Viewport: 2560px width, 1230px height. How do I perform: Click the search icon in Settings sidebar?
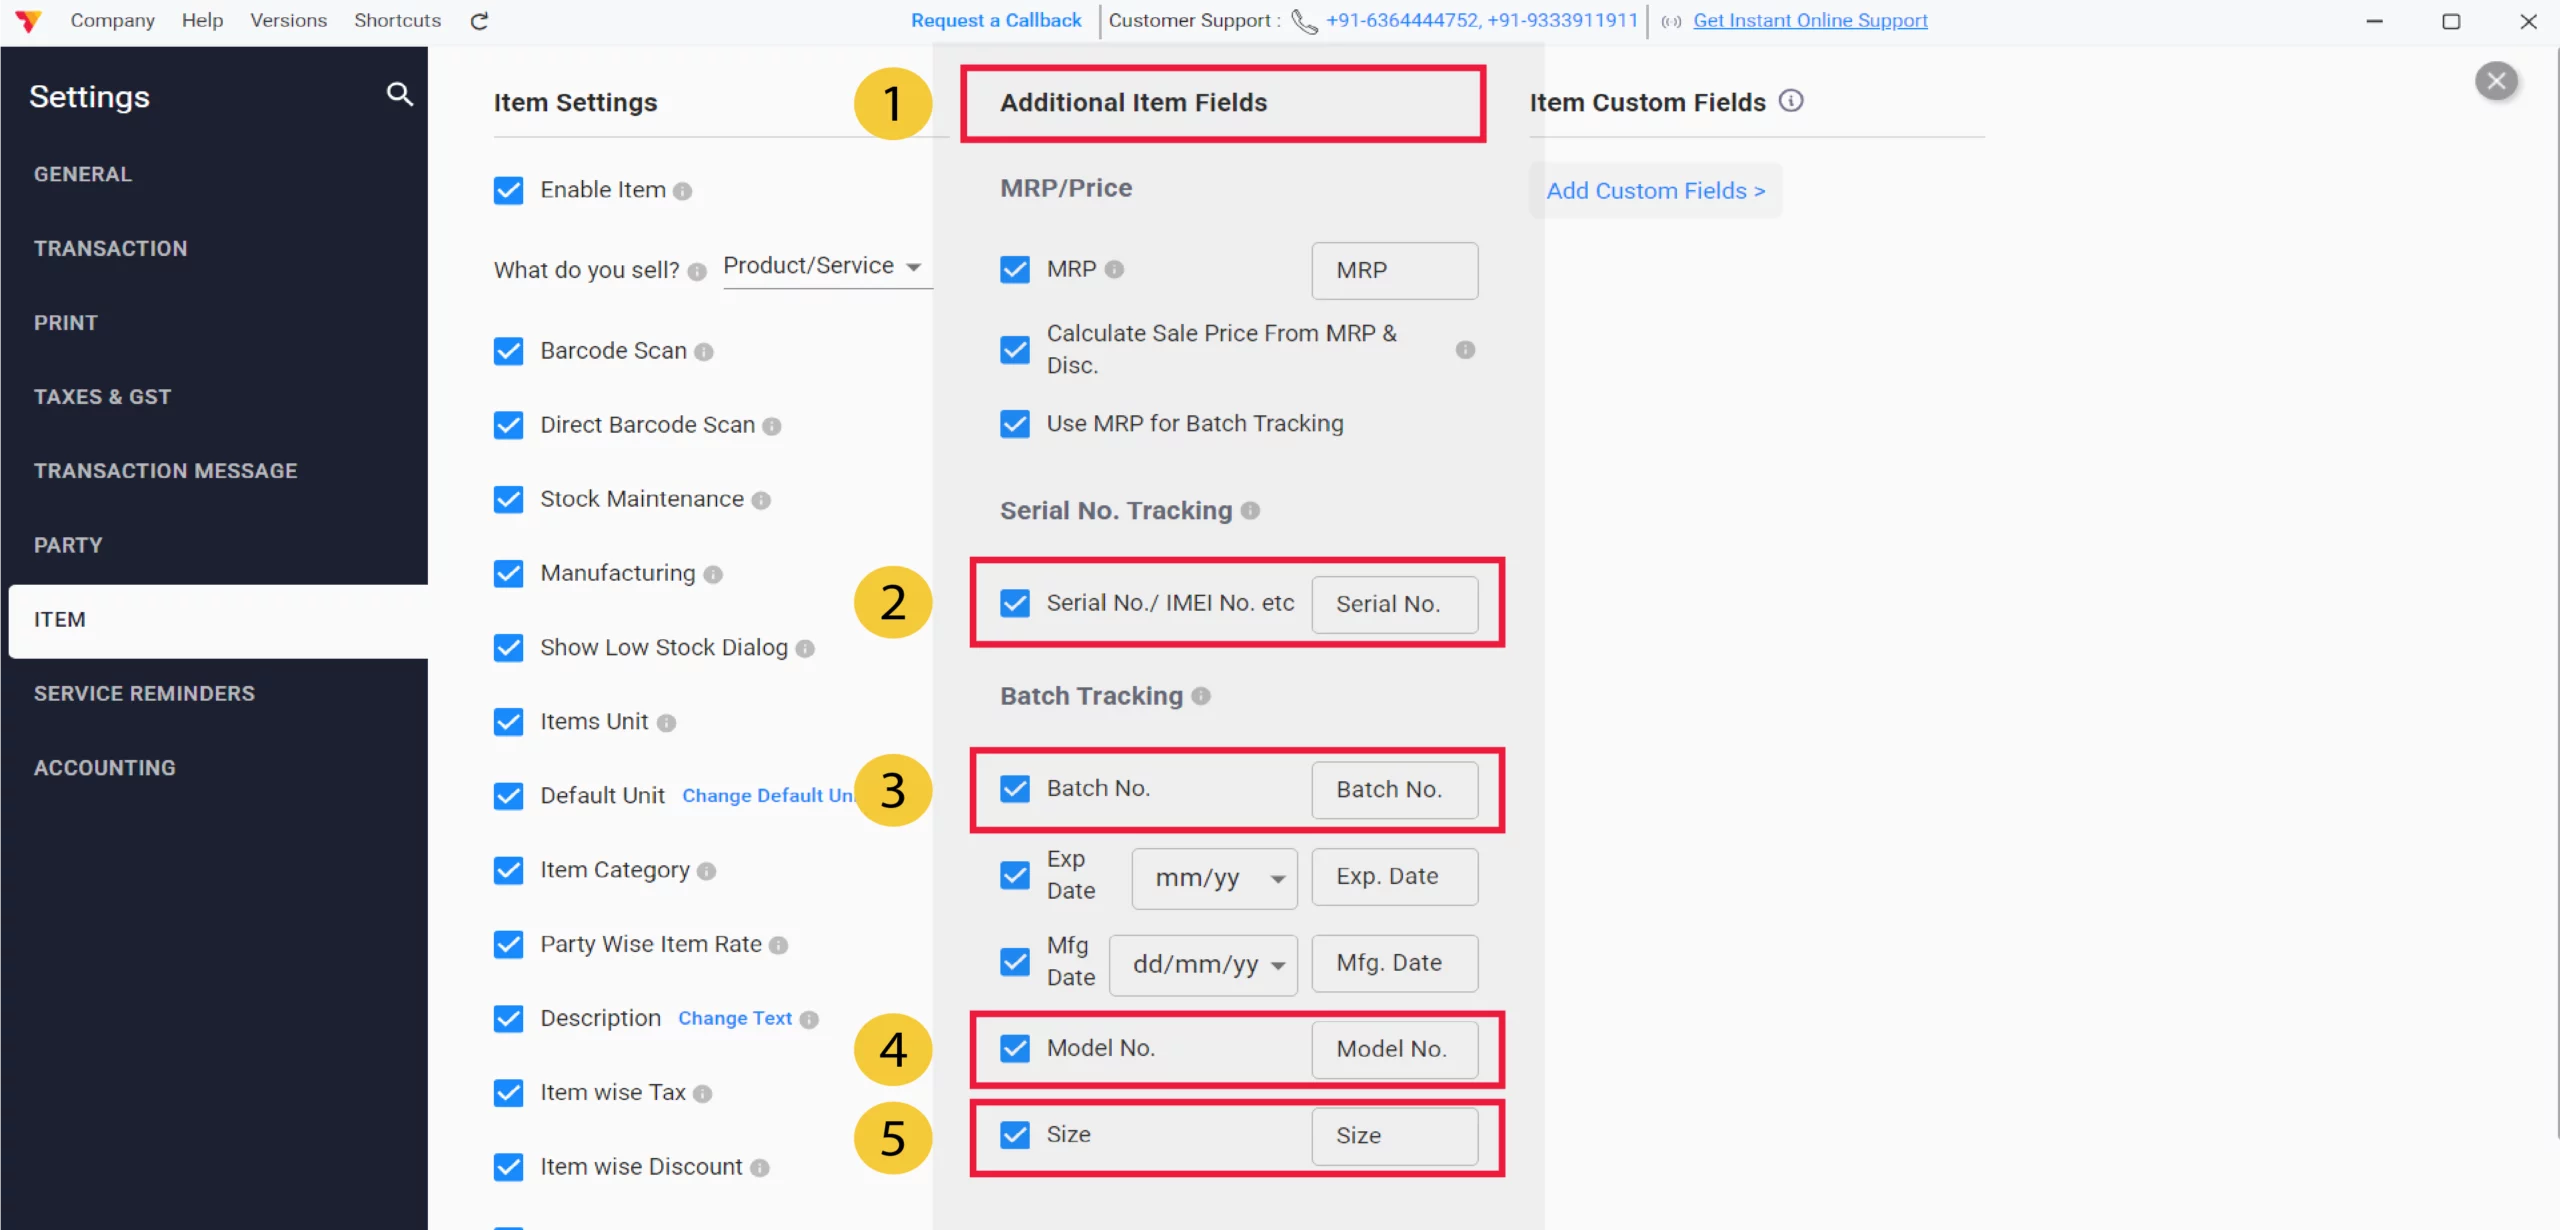(399, 94)
